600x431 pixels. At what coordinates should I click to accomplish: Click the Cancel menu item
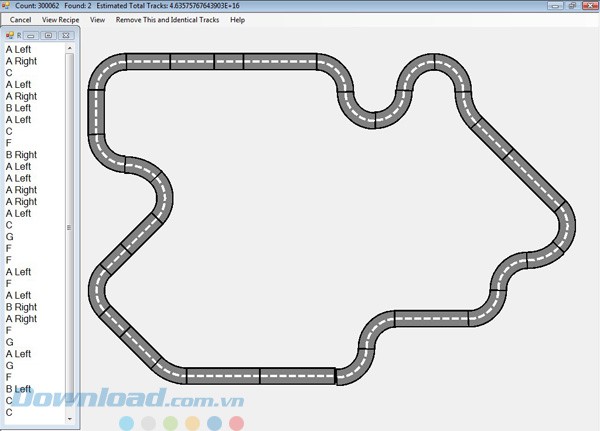click(20, 19)
